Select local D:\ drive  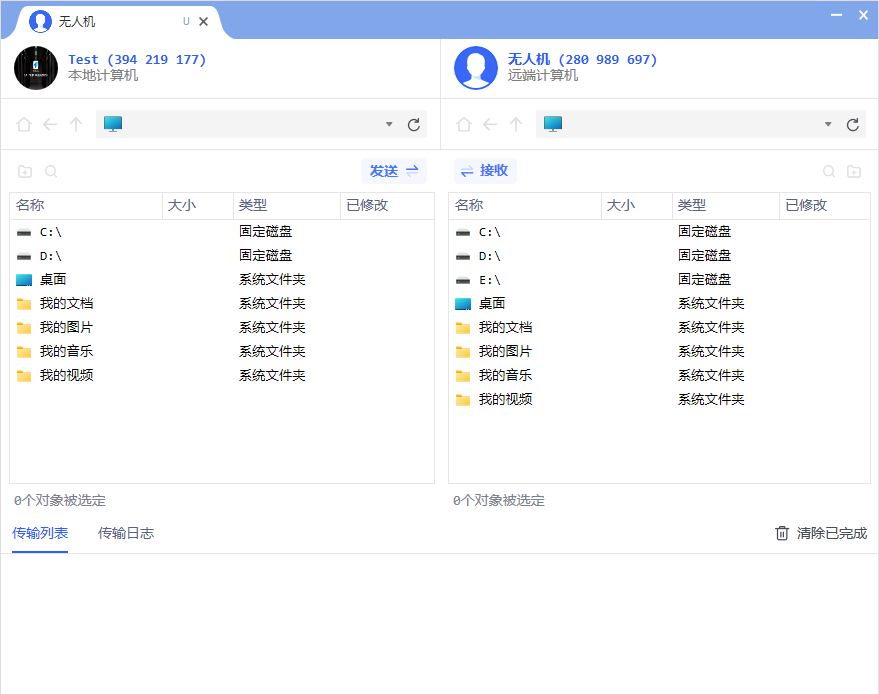(222, 256)
